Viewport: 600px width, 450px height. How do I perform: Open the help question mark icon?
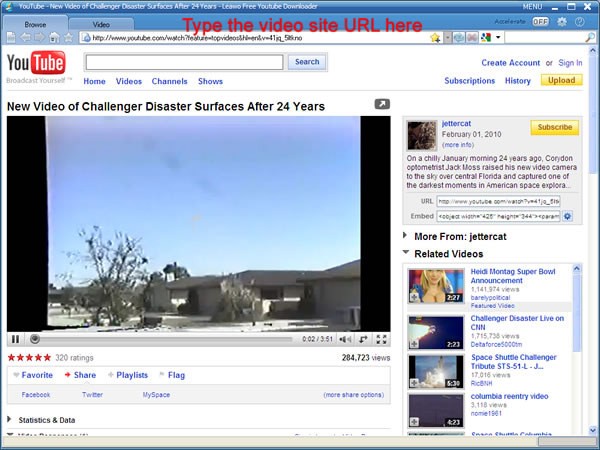580,22
